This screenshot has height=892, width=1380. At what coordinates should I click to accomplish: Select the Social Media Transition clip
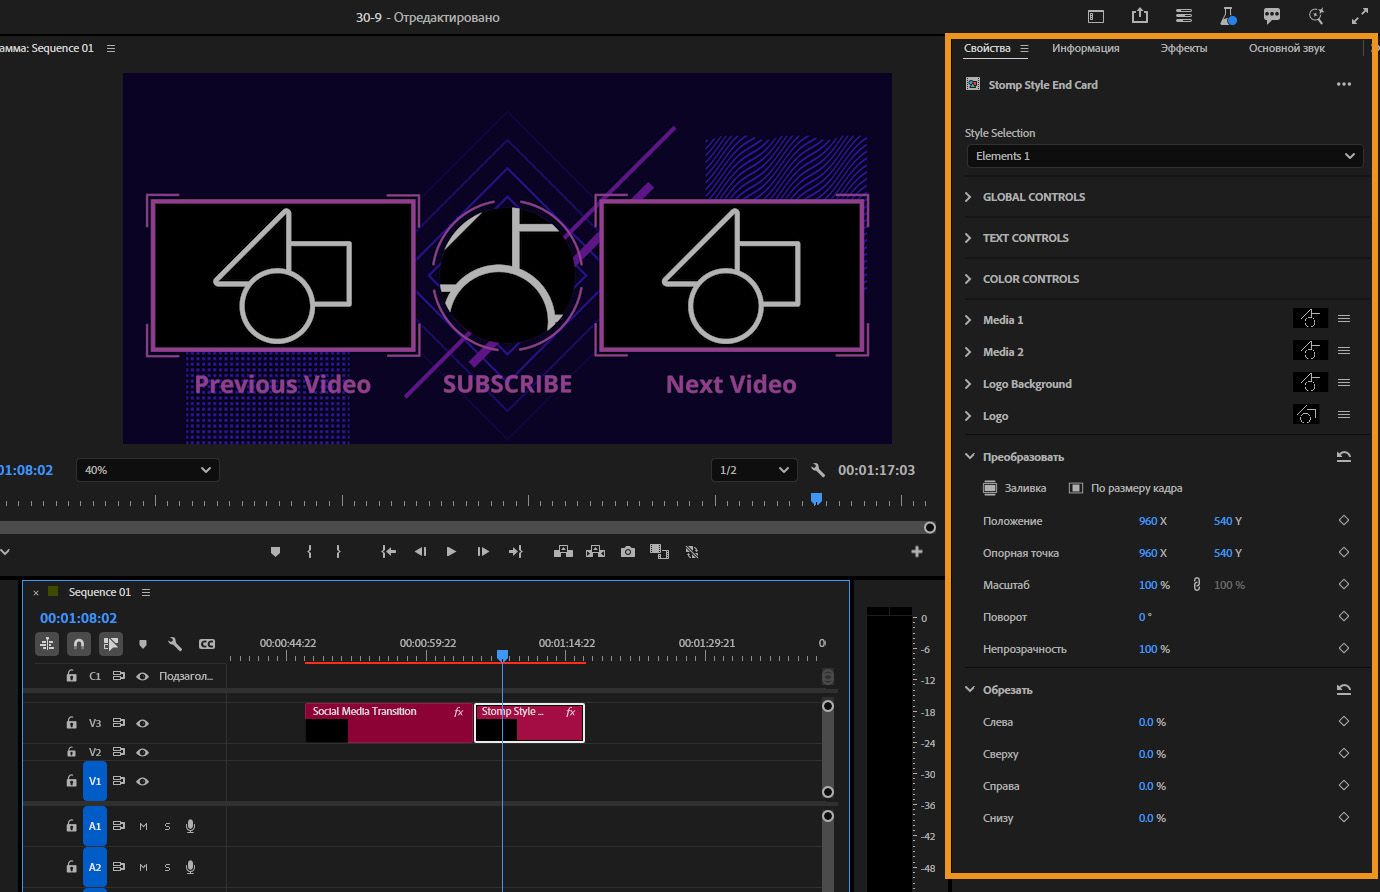point(388,723)
